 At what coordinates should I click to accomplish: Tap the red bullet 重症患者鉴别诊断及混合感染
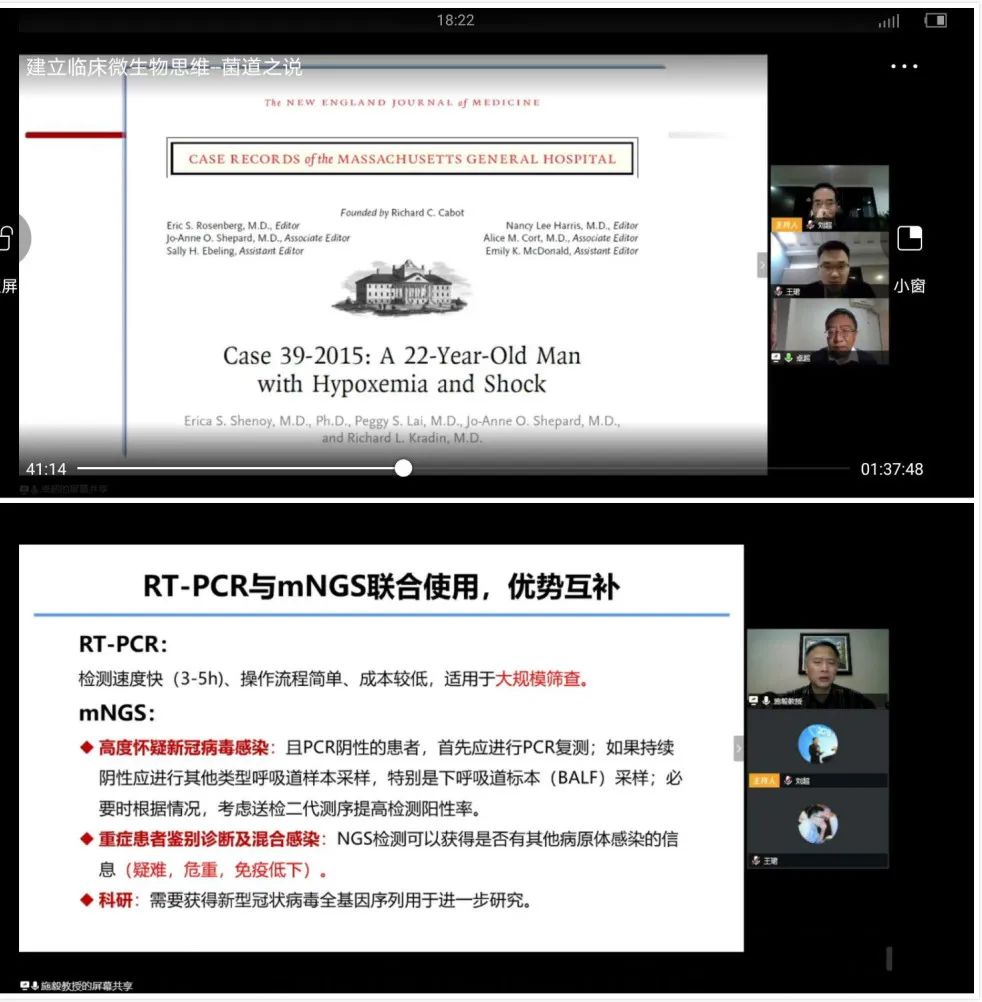[209, 839]
